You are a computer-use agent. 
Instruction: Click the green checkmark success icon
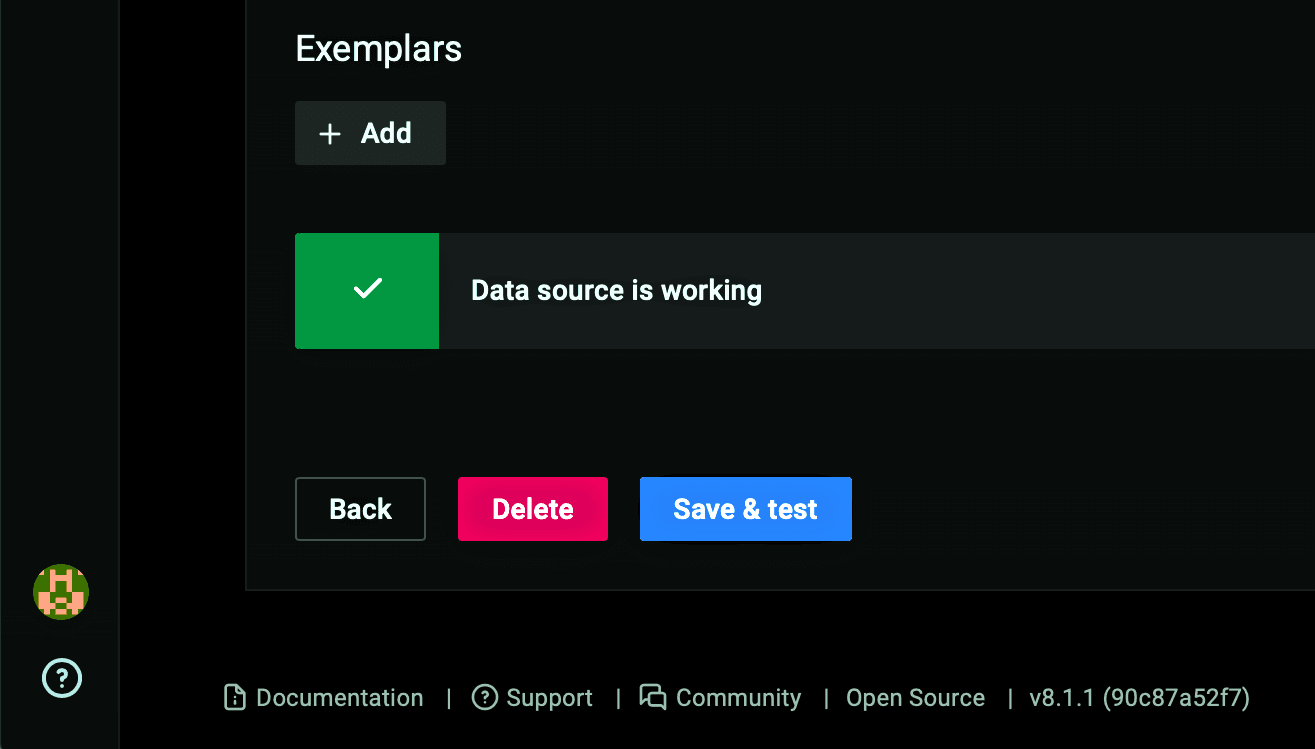367,290
